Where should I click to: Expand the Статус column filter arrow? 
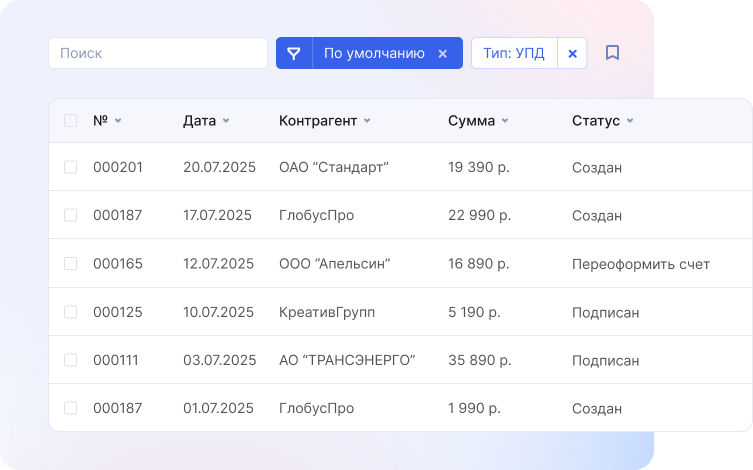(630, 121)
